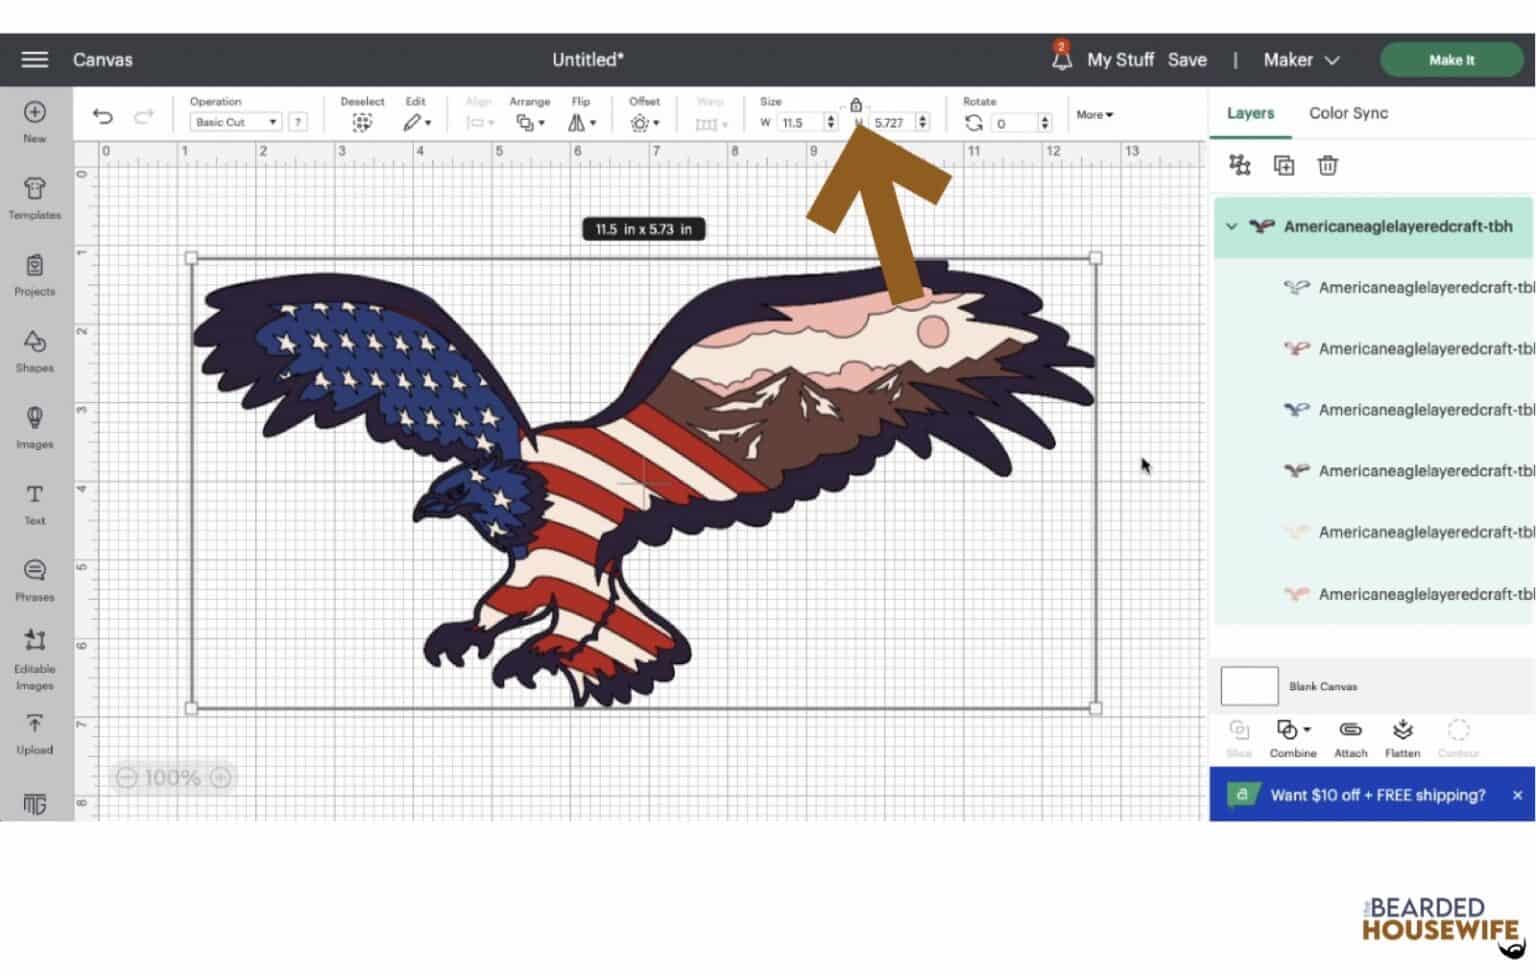This screenshot has width=1536, height=976.
Task: Open the More options dropdown
Action: click(x=1094, y=115)
